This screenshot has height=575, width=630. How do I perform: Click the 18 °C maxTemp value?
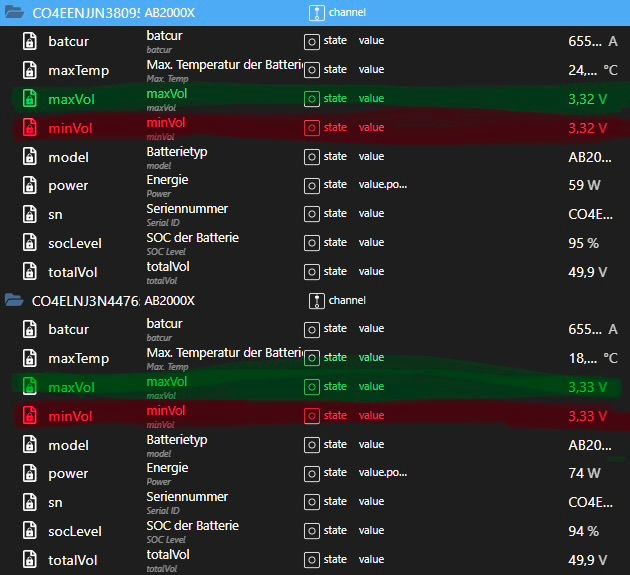(x=593, y=358)
